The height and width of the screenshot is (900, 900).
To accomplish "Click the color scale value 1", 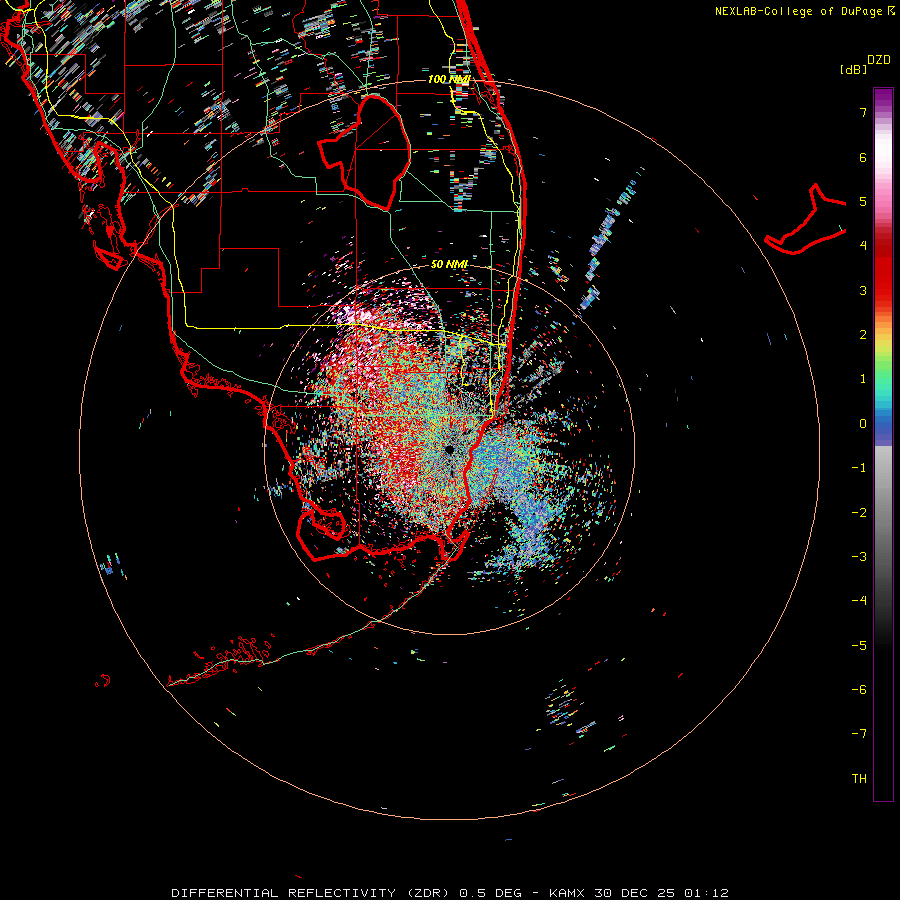I will coord(863,379).
